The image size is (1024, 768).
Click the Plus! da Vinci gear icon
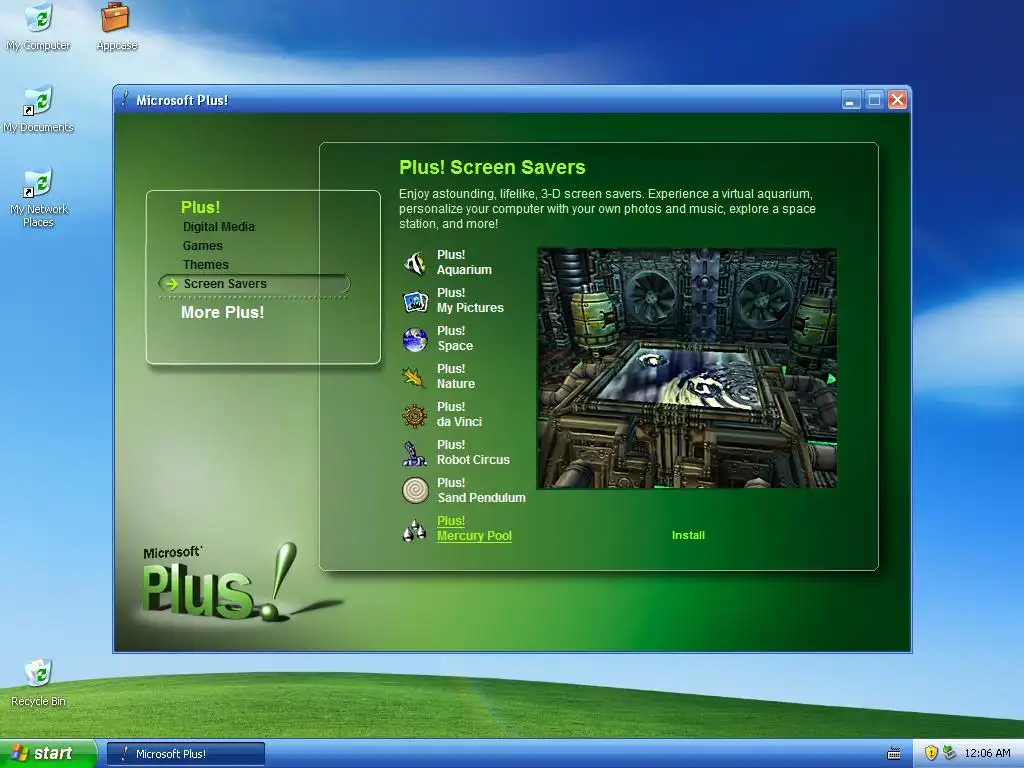[x=415, y=415]
